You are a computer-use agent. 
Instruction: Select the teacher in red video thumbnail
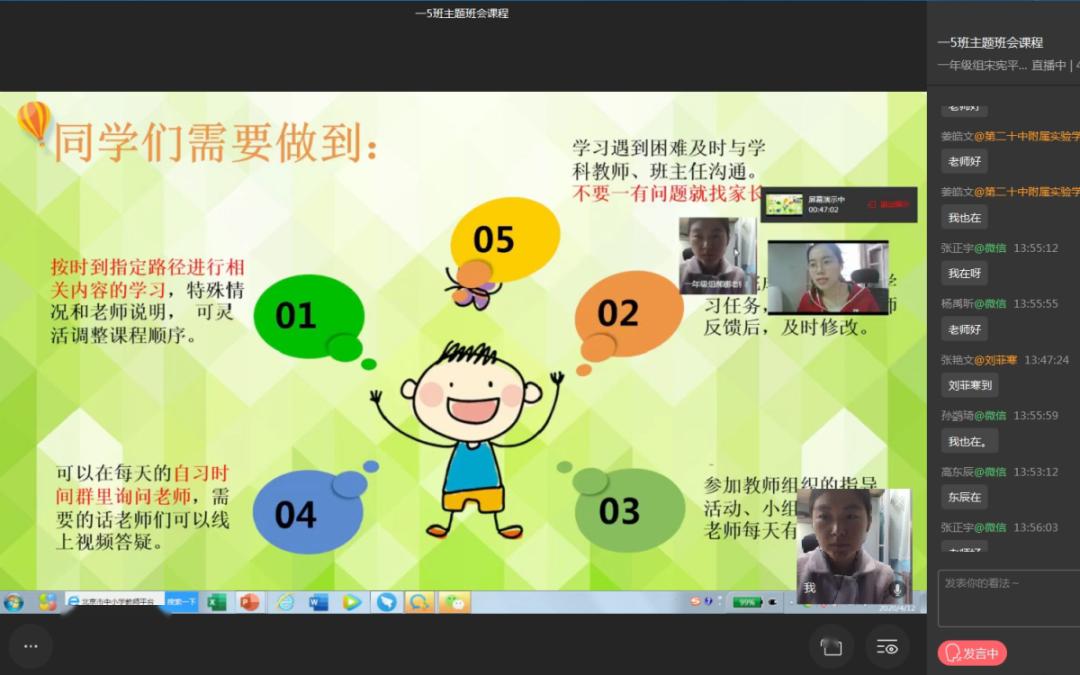(x=828, y=278)
